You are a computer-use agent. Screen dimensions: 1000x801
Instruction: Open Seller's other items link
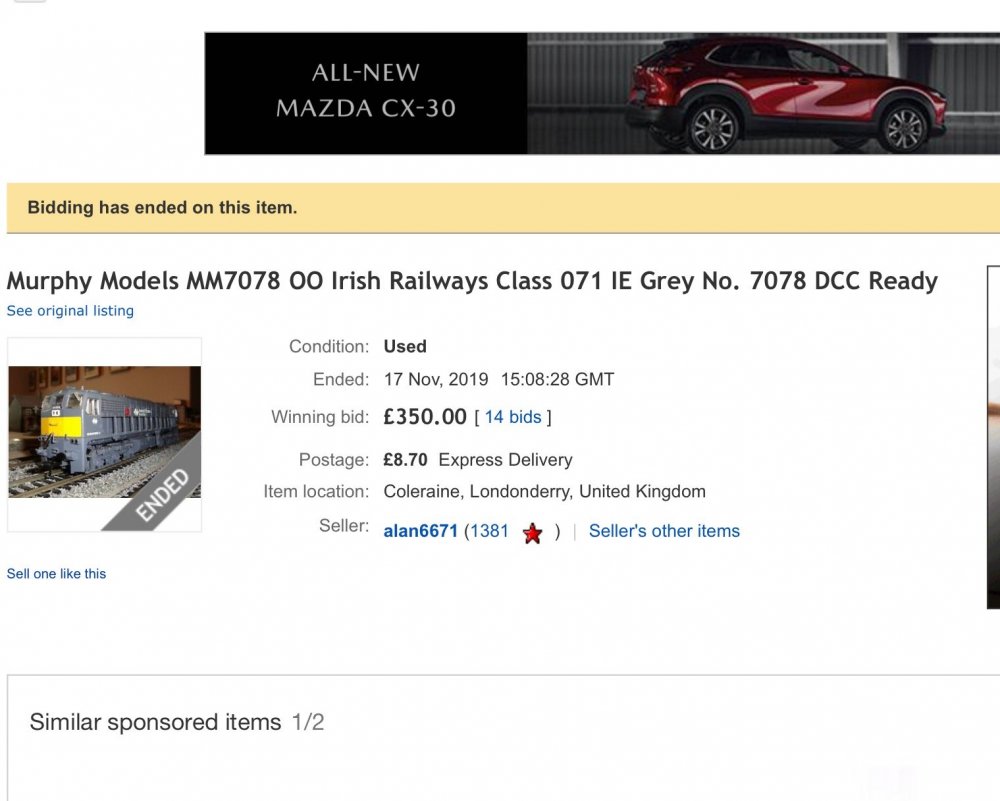coord(664,531)
